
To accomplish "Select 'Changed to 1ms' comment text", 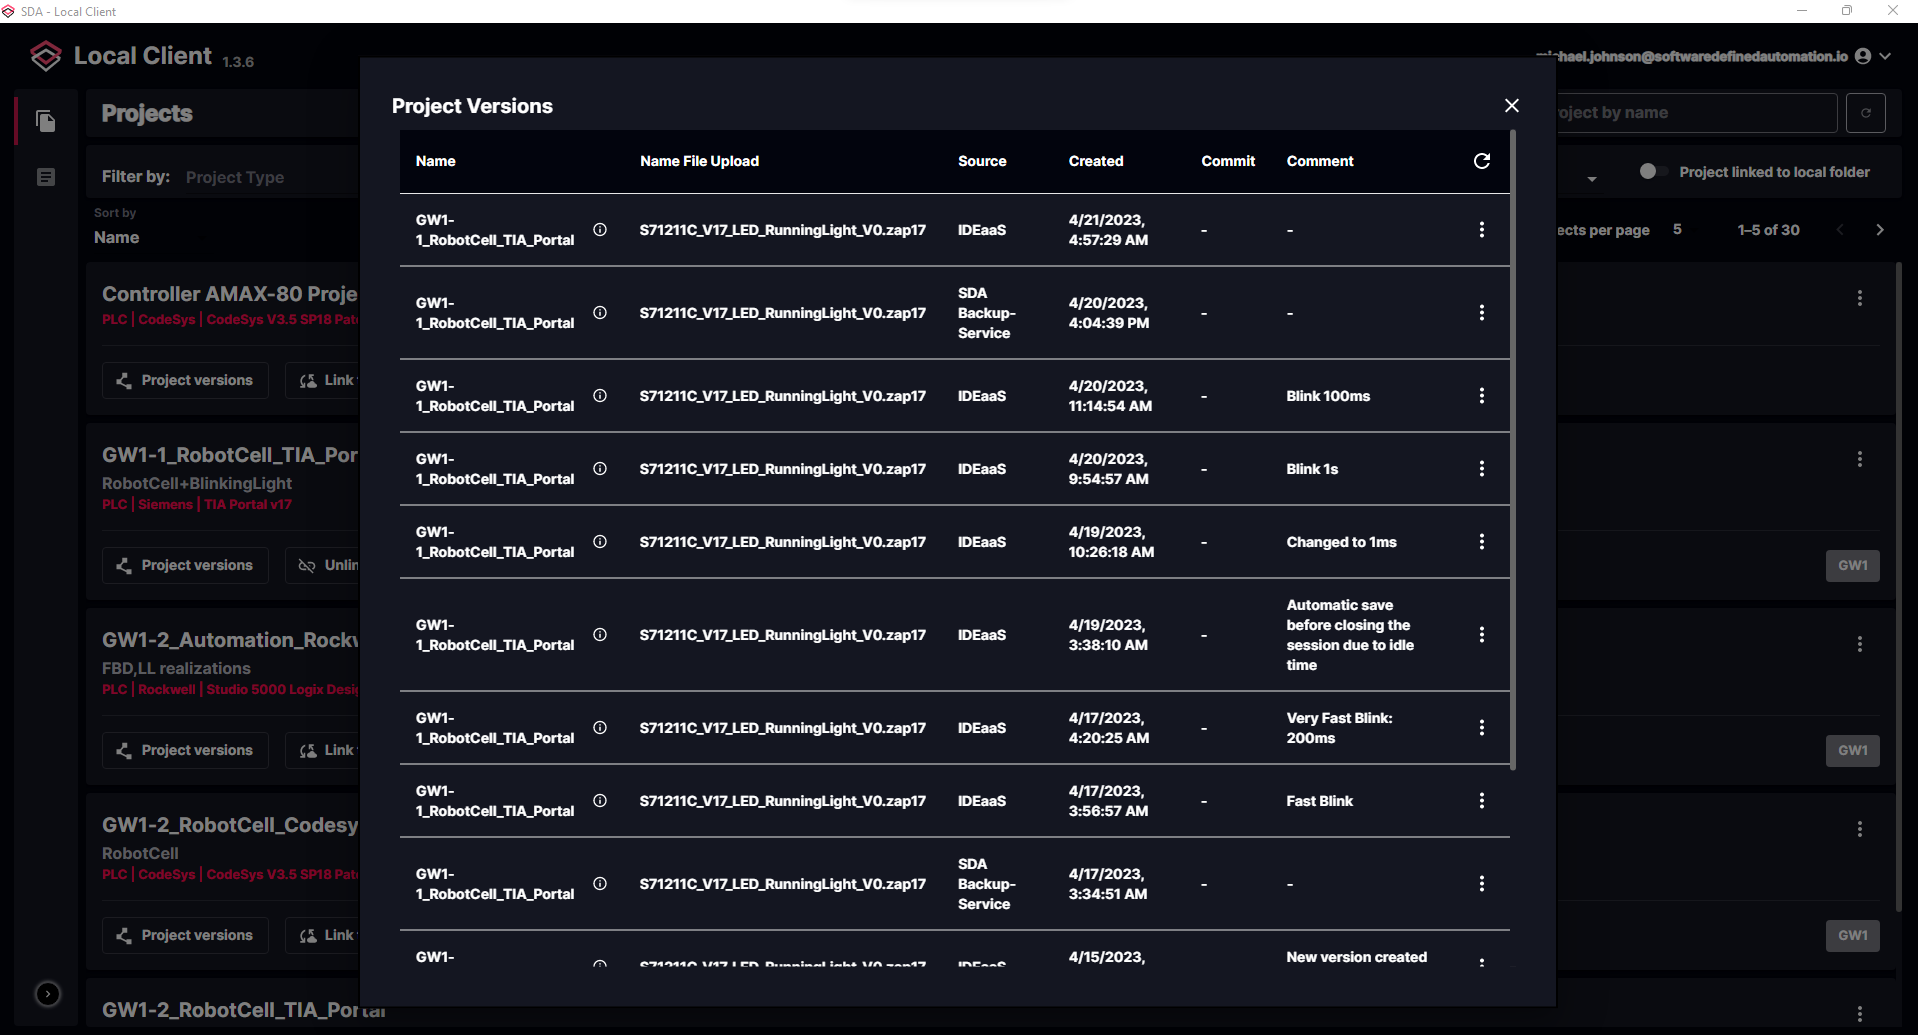I will 1341,542.
